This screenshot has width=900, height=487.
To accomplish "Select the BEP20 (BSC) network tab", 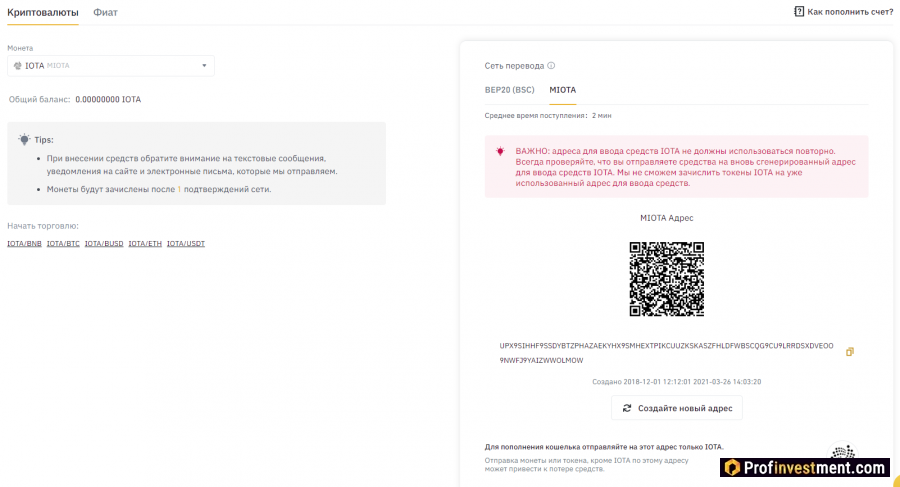I will [x=509, y=90].
